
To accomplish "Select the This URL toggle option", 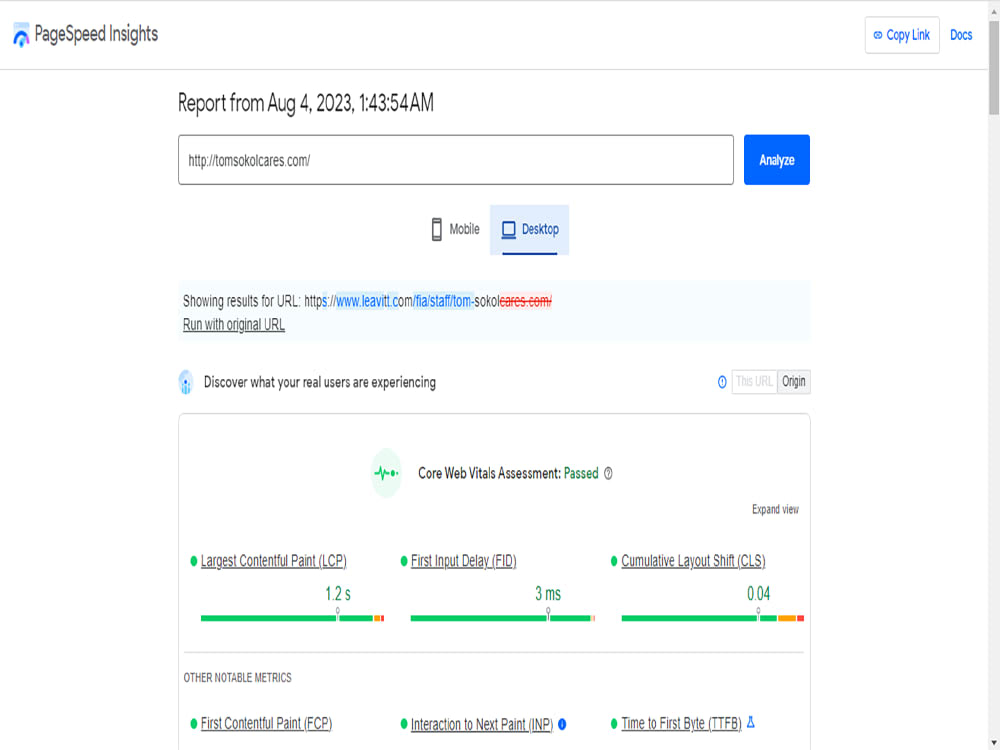I will 754,382.
